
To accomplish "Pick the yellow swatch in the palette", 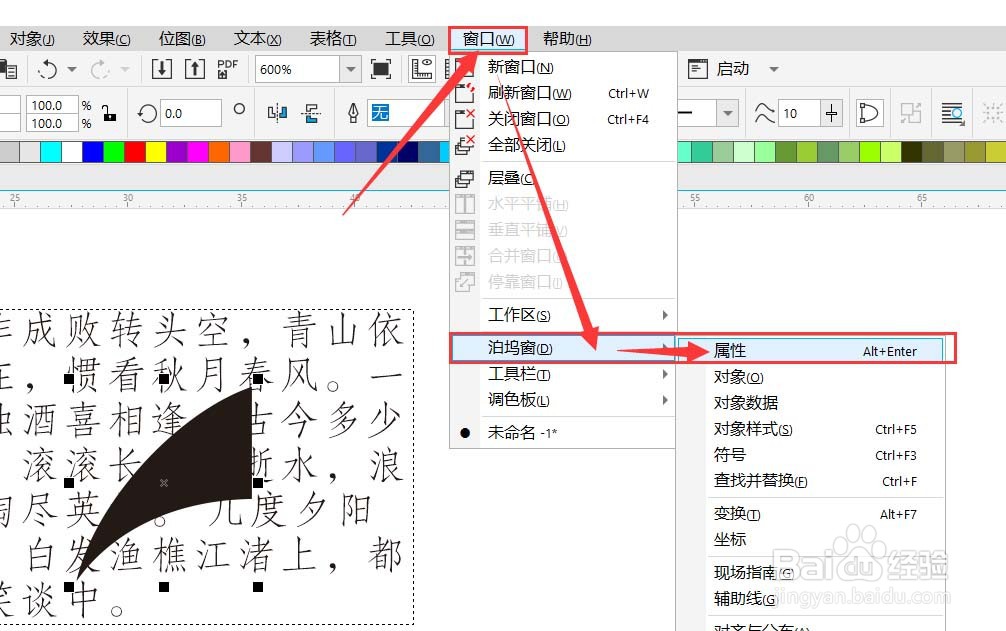I will point(156,152).
